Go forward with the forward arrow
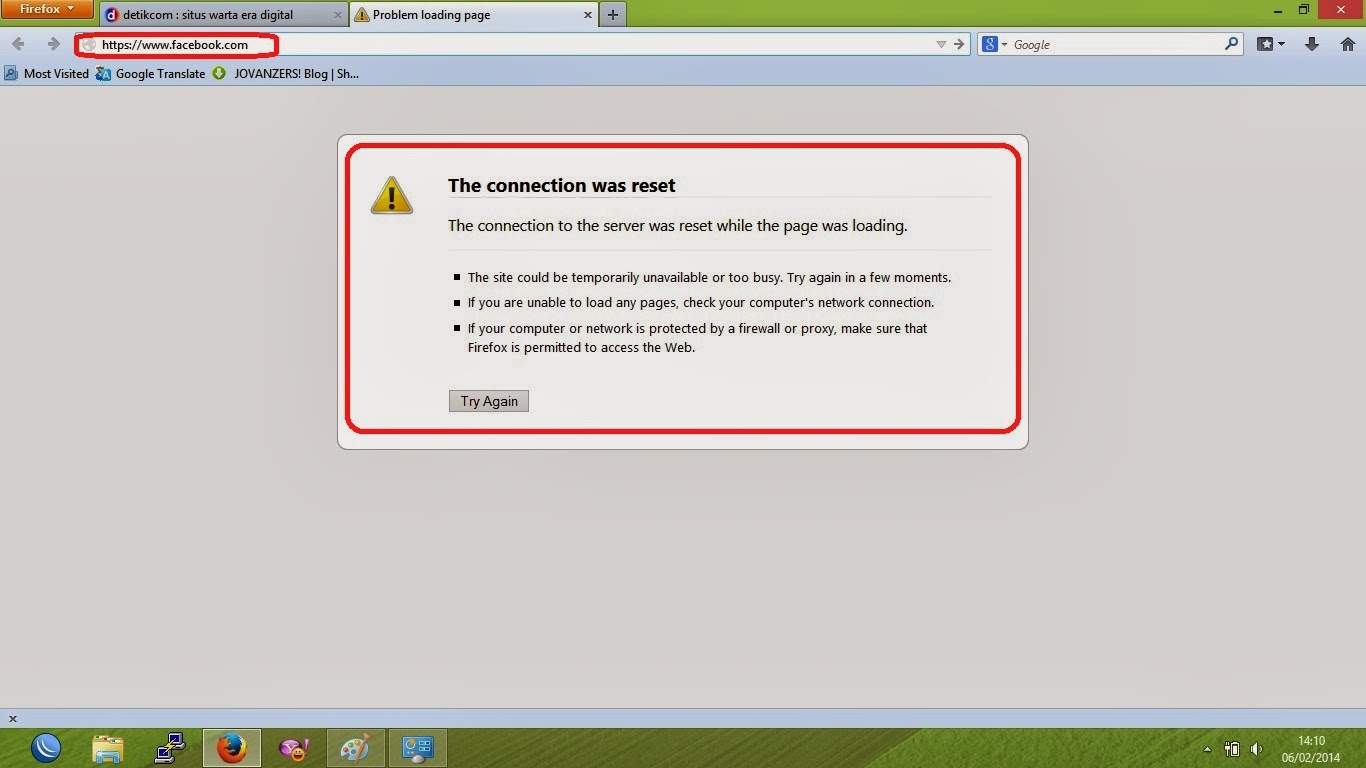1366x768 pixels. (x=54, y=44)
